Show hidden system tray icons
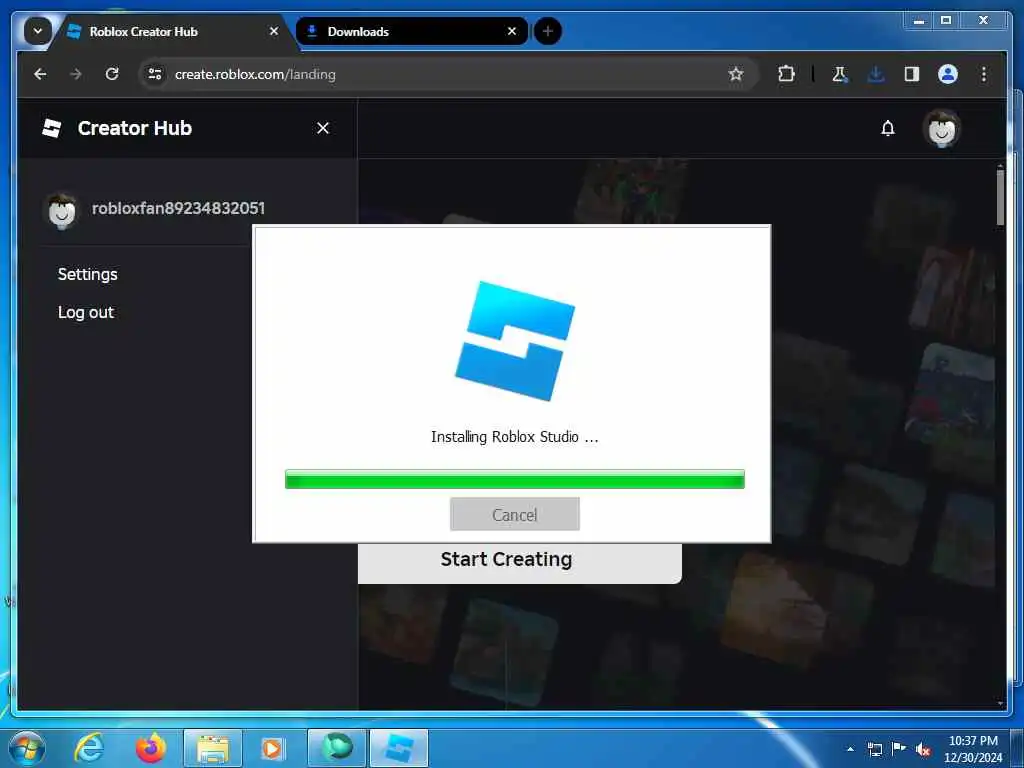 (850, 749)
